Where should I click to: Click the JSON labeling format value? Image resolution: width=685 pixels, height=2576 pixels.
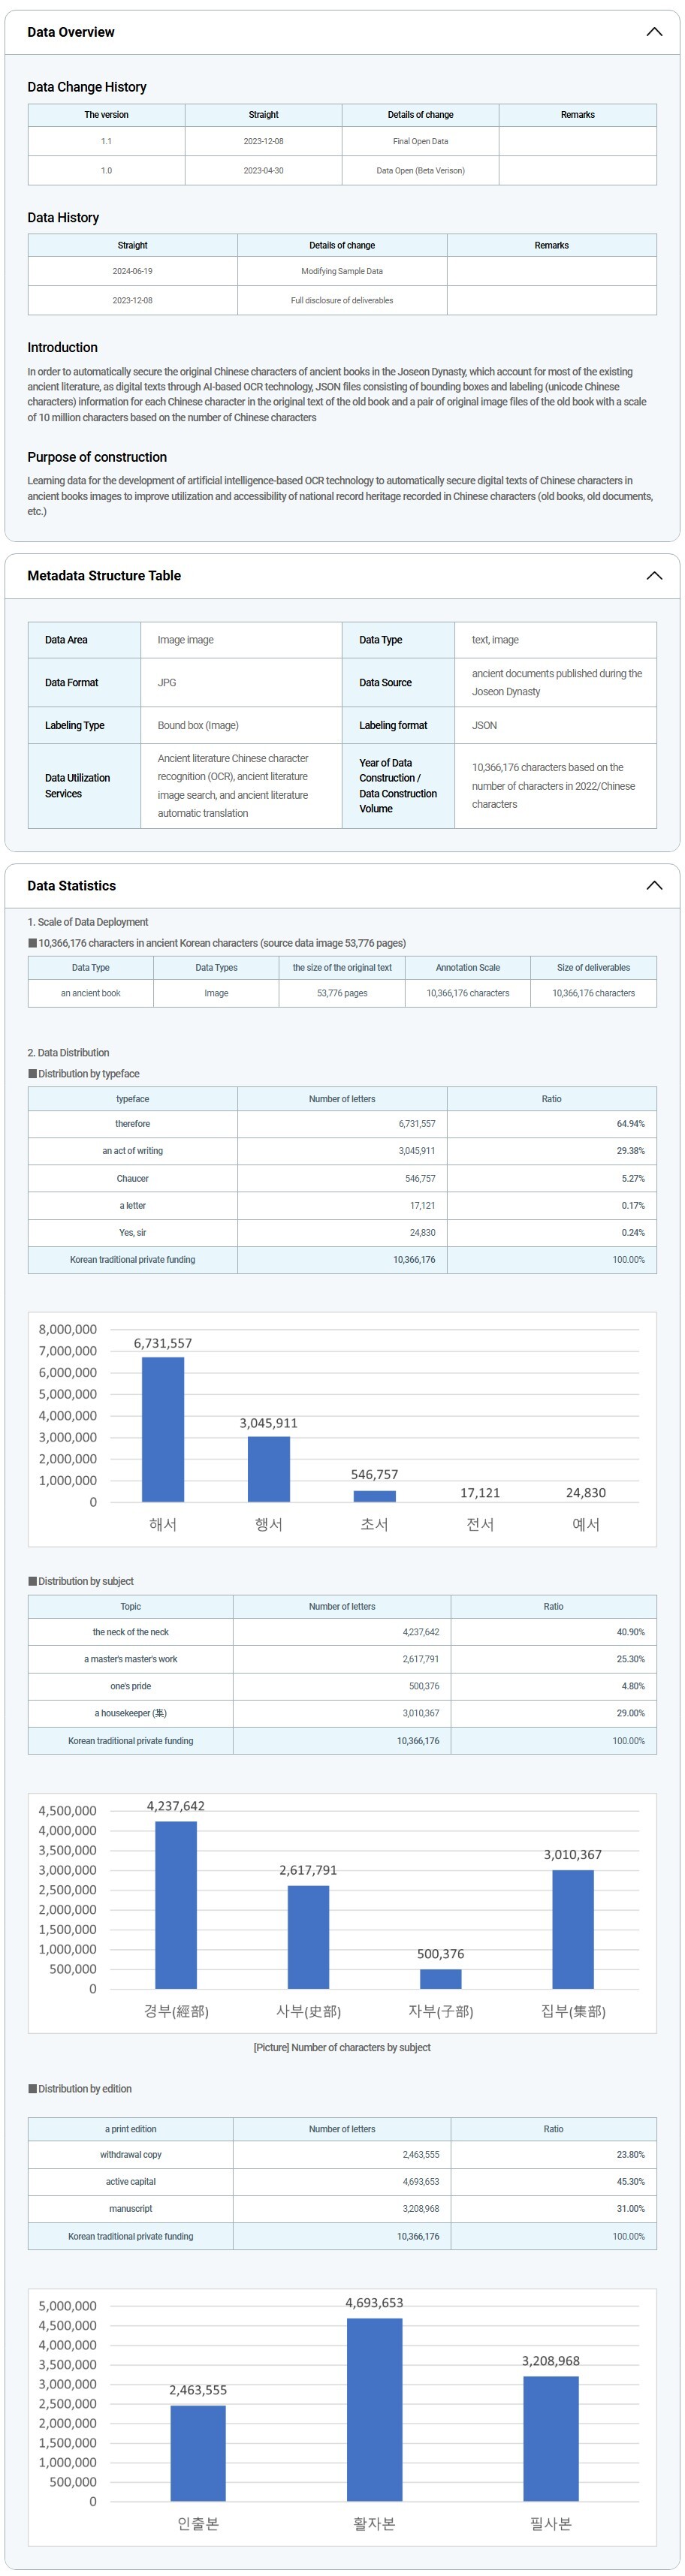point(484,725)
